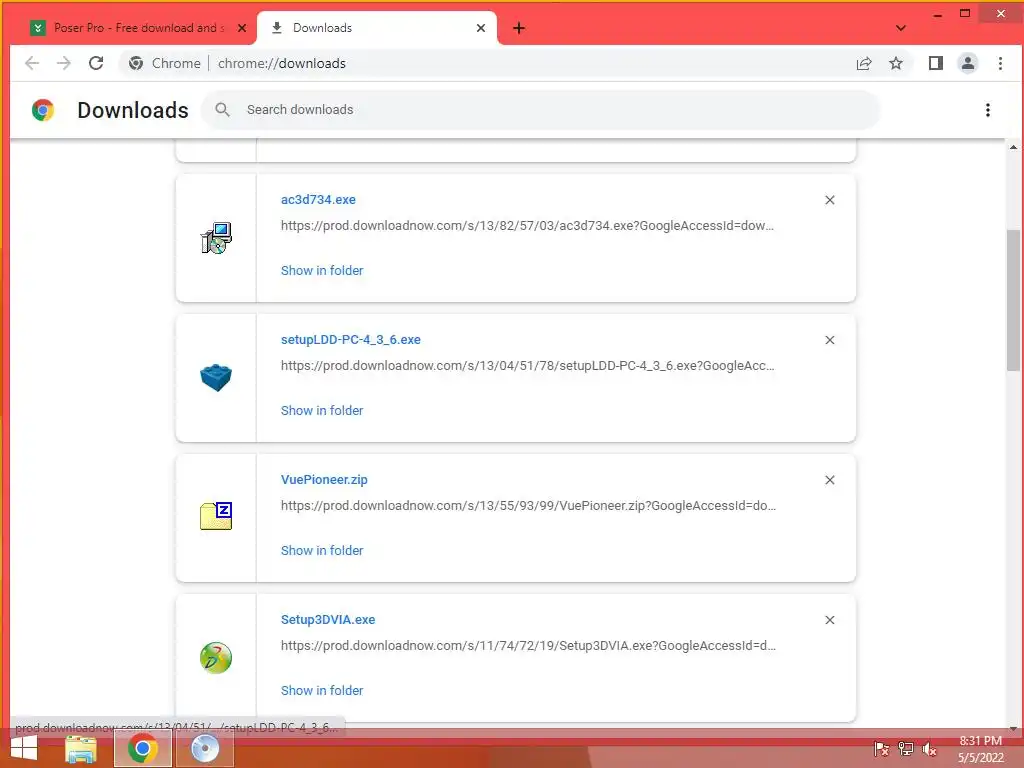
Task: Open the VuePioneer.zip file link
Action: [x=324, y=479]
